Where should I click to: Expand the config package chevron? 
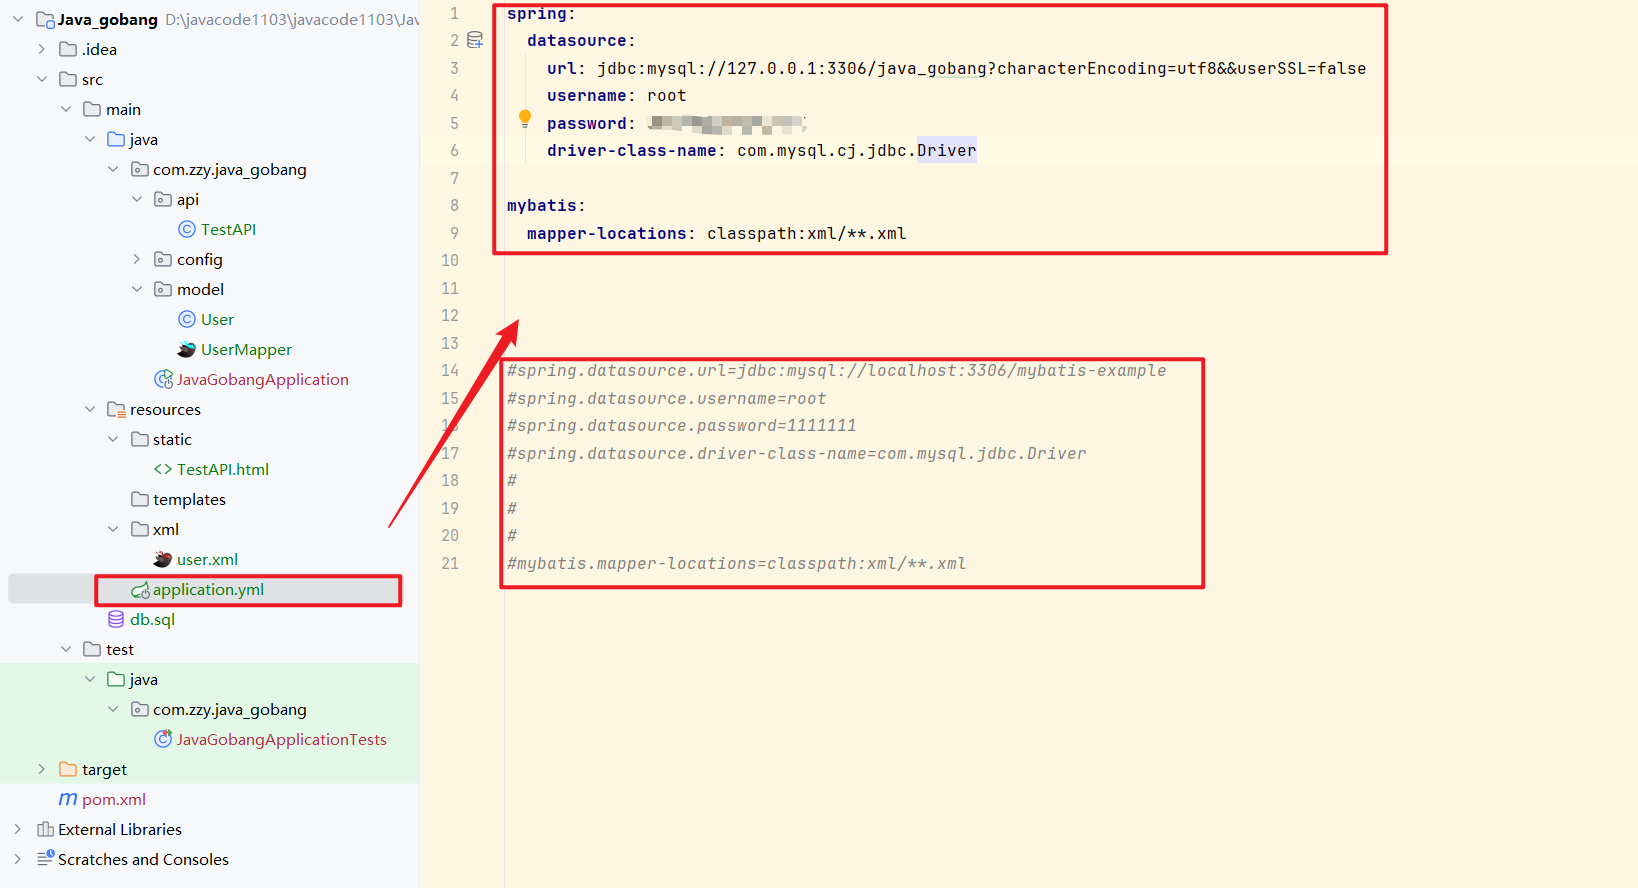(137, 259)
